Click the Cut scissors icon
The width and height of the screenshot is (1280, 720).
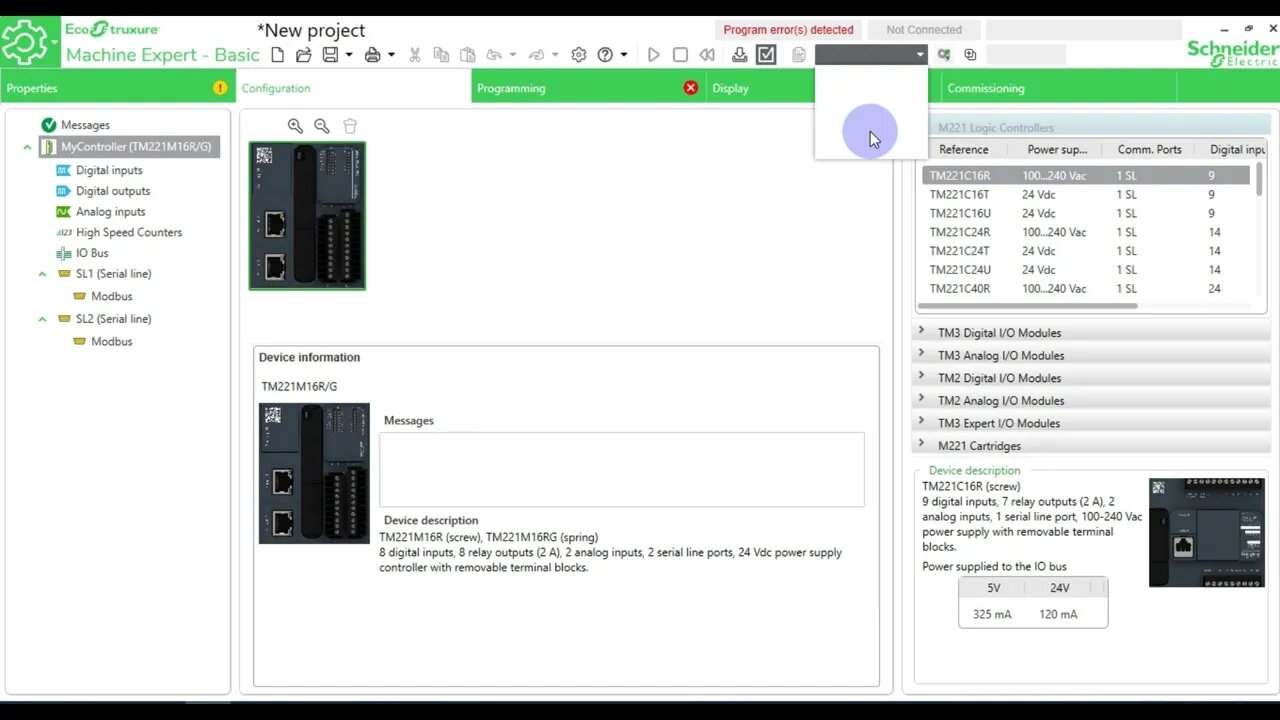pyautogui.click(x=414, y=55)
